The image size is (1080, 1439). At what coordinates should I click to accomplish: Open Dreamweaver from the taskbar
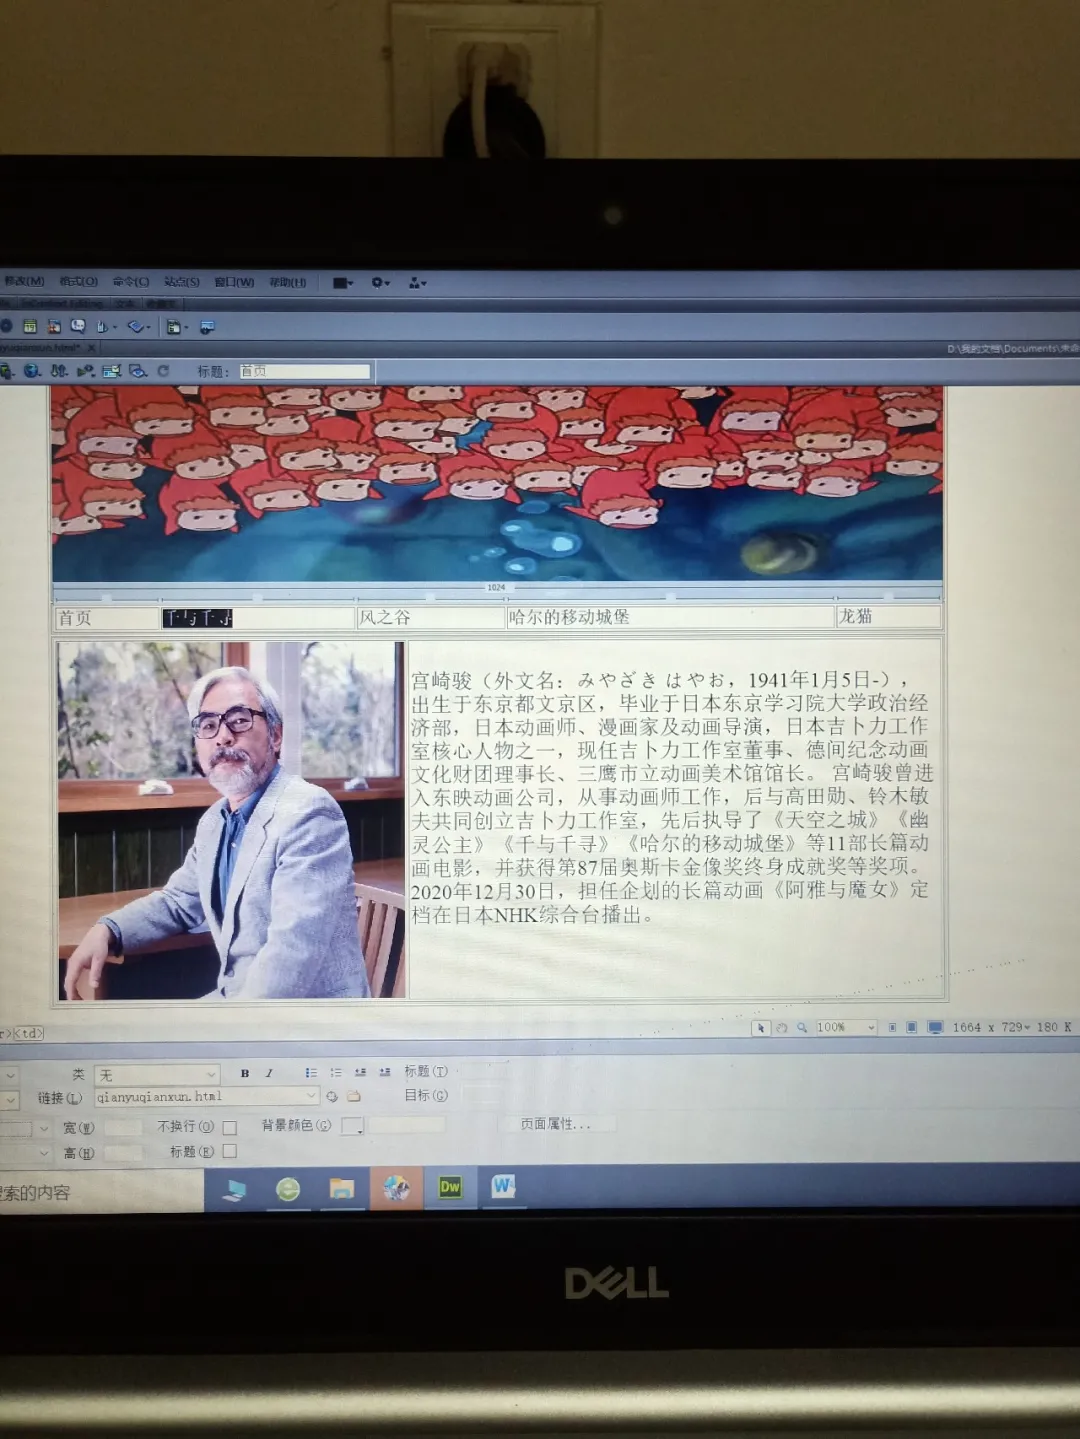[450, 1187]
